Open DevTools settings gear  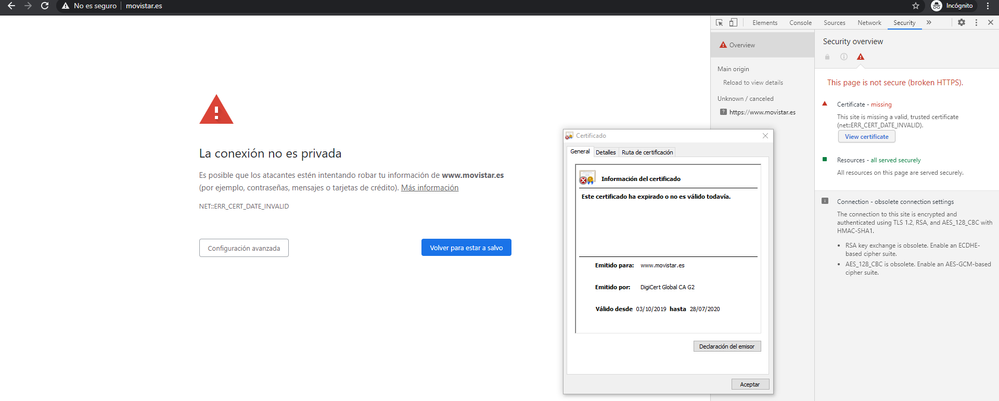pyautogui.click(x=961, y=22)
